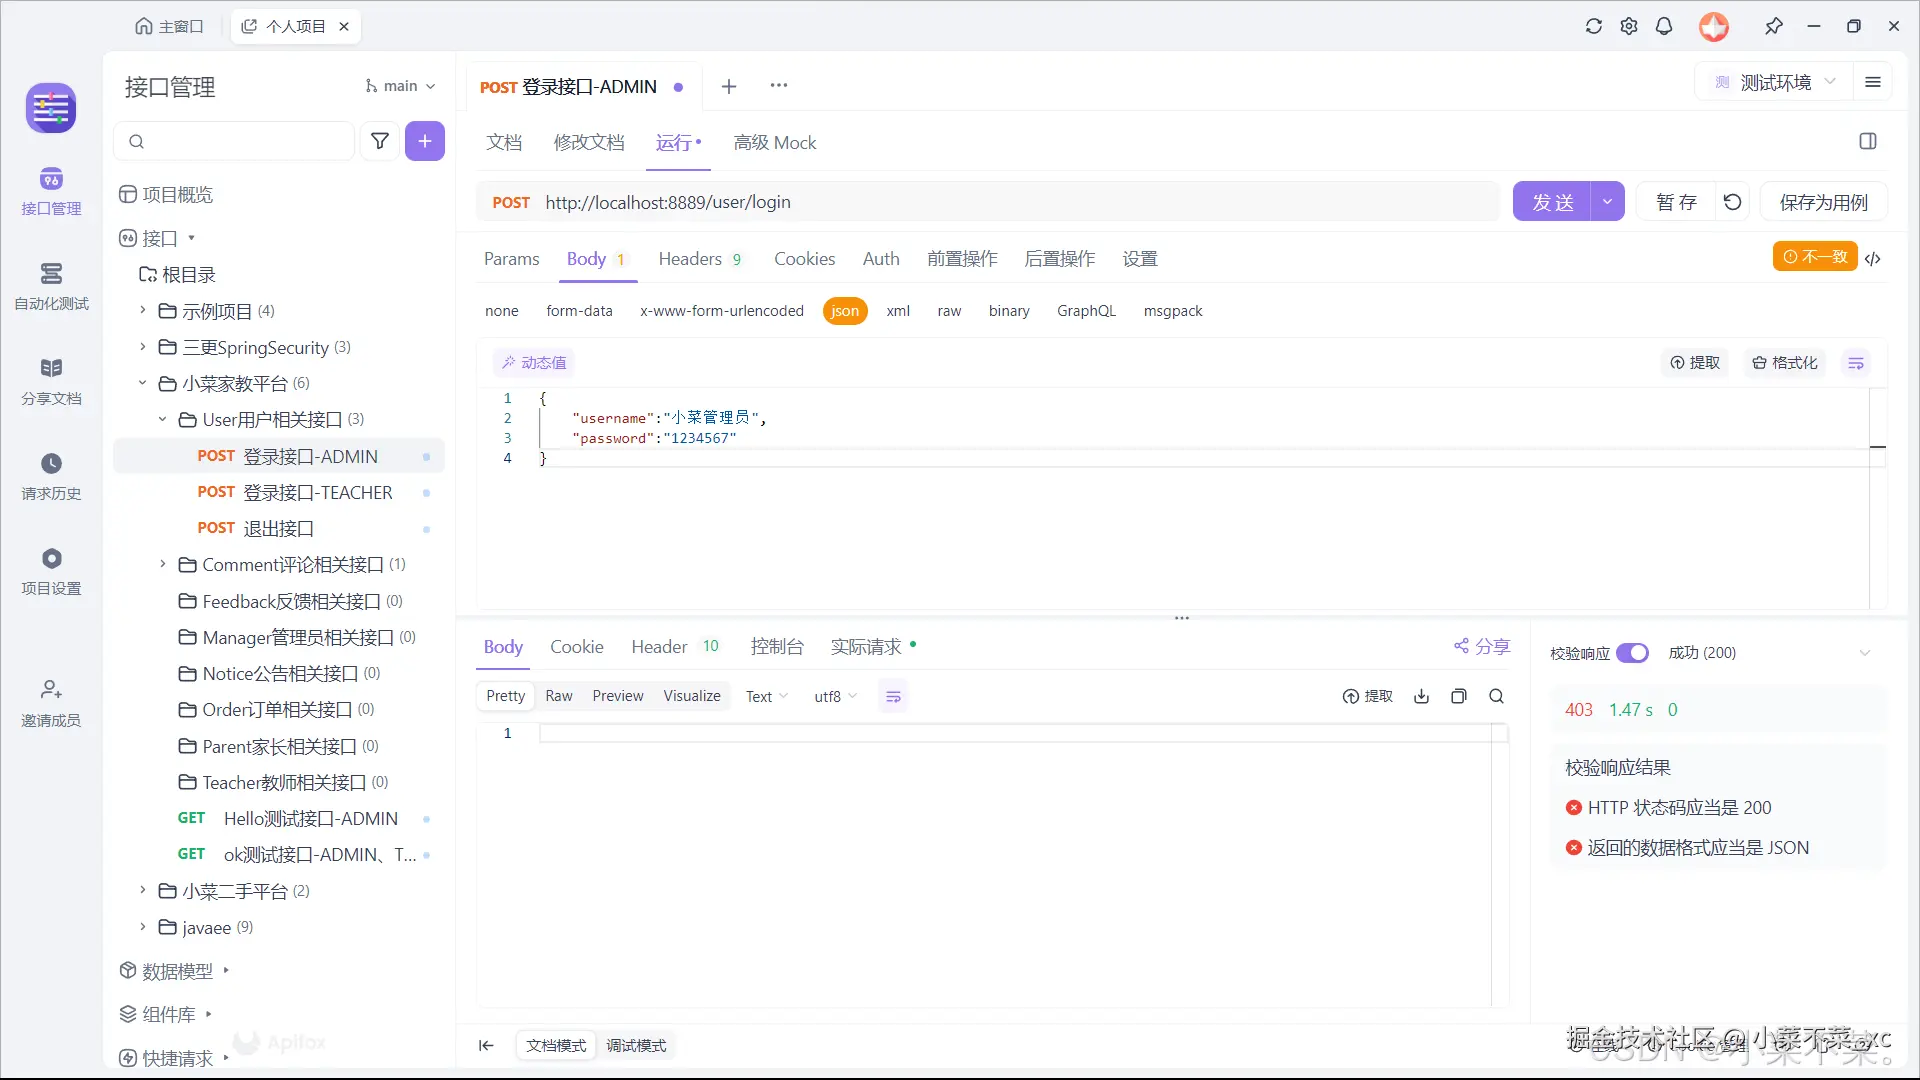1920x1080 pixels.
Task: Select the raw body type
Action: (949, 311)
